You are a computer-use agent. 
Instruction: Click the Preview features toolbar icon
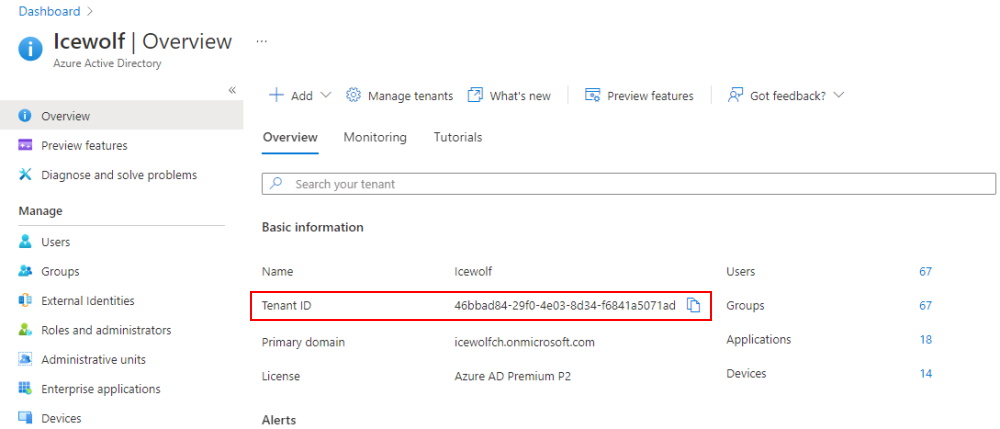[x=592, y=95]
